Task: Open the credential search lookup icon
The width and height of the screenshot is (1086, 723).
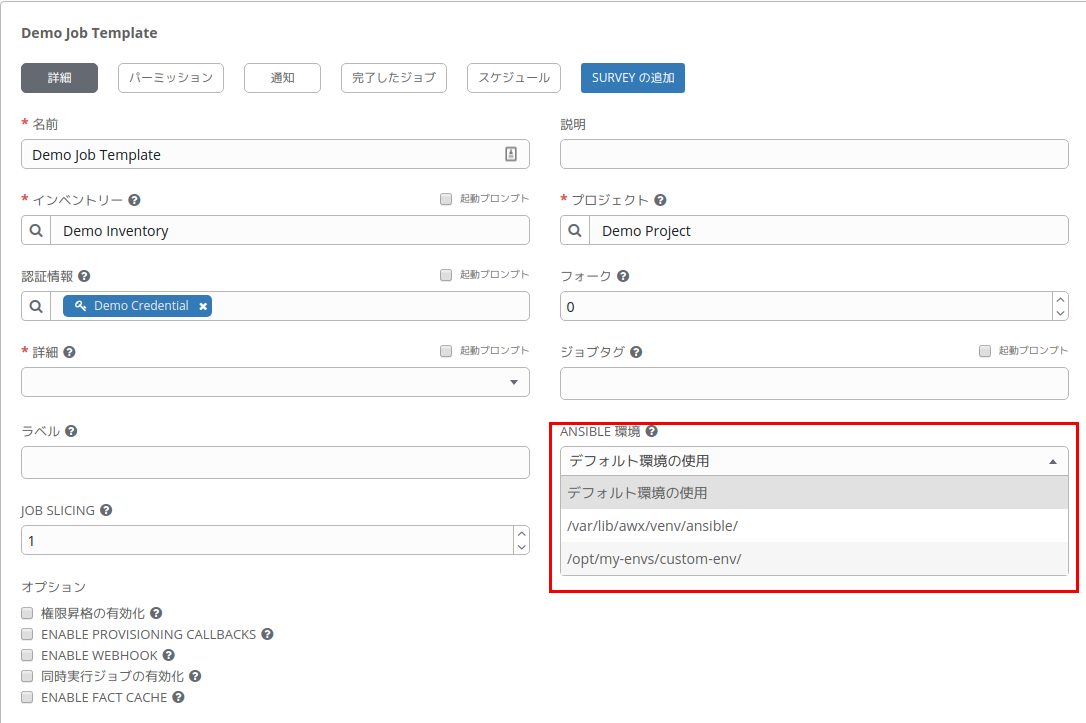Action: tap(36, 306)
